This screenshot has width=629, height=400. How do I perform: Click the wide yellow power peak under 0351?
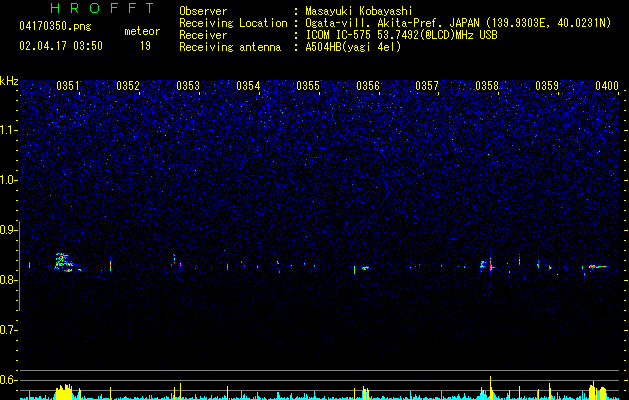[64, 392]
